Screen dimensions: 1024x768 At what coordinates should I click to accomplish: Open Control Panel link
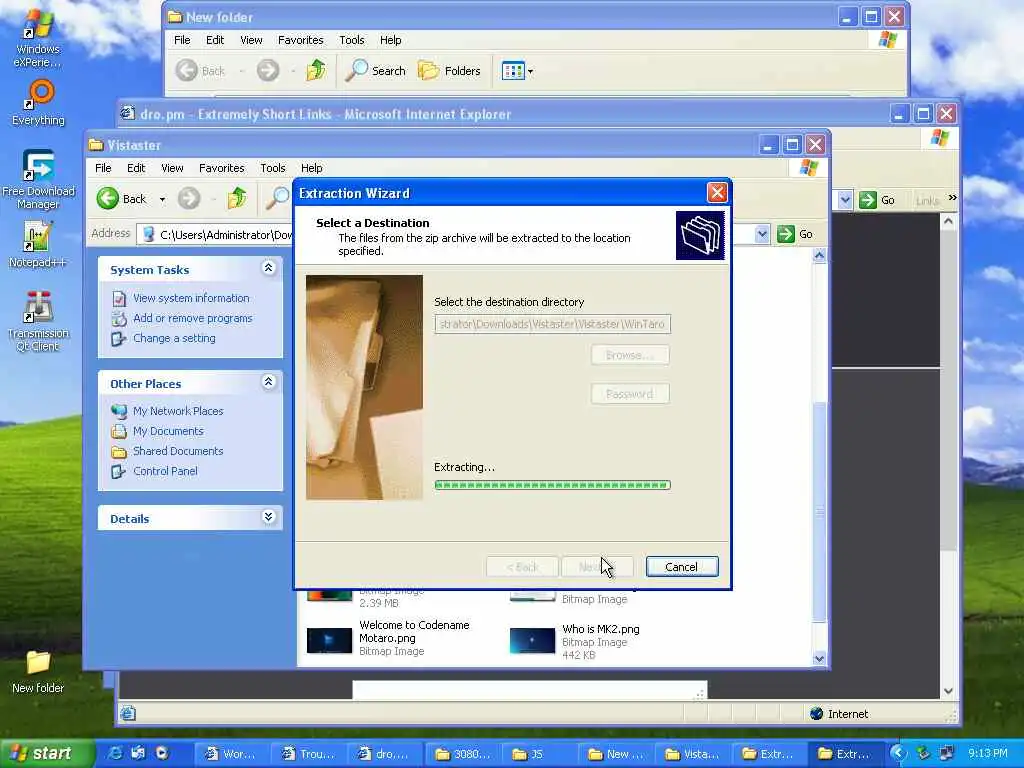165,472
